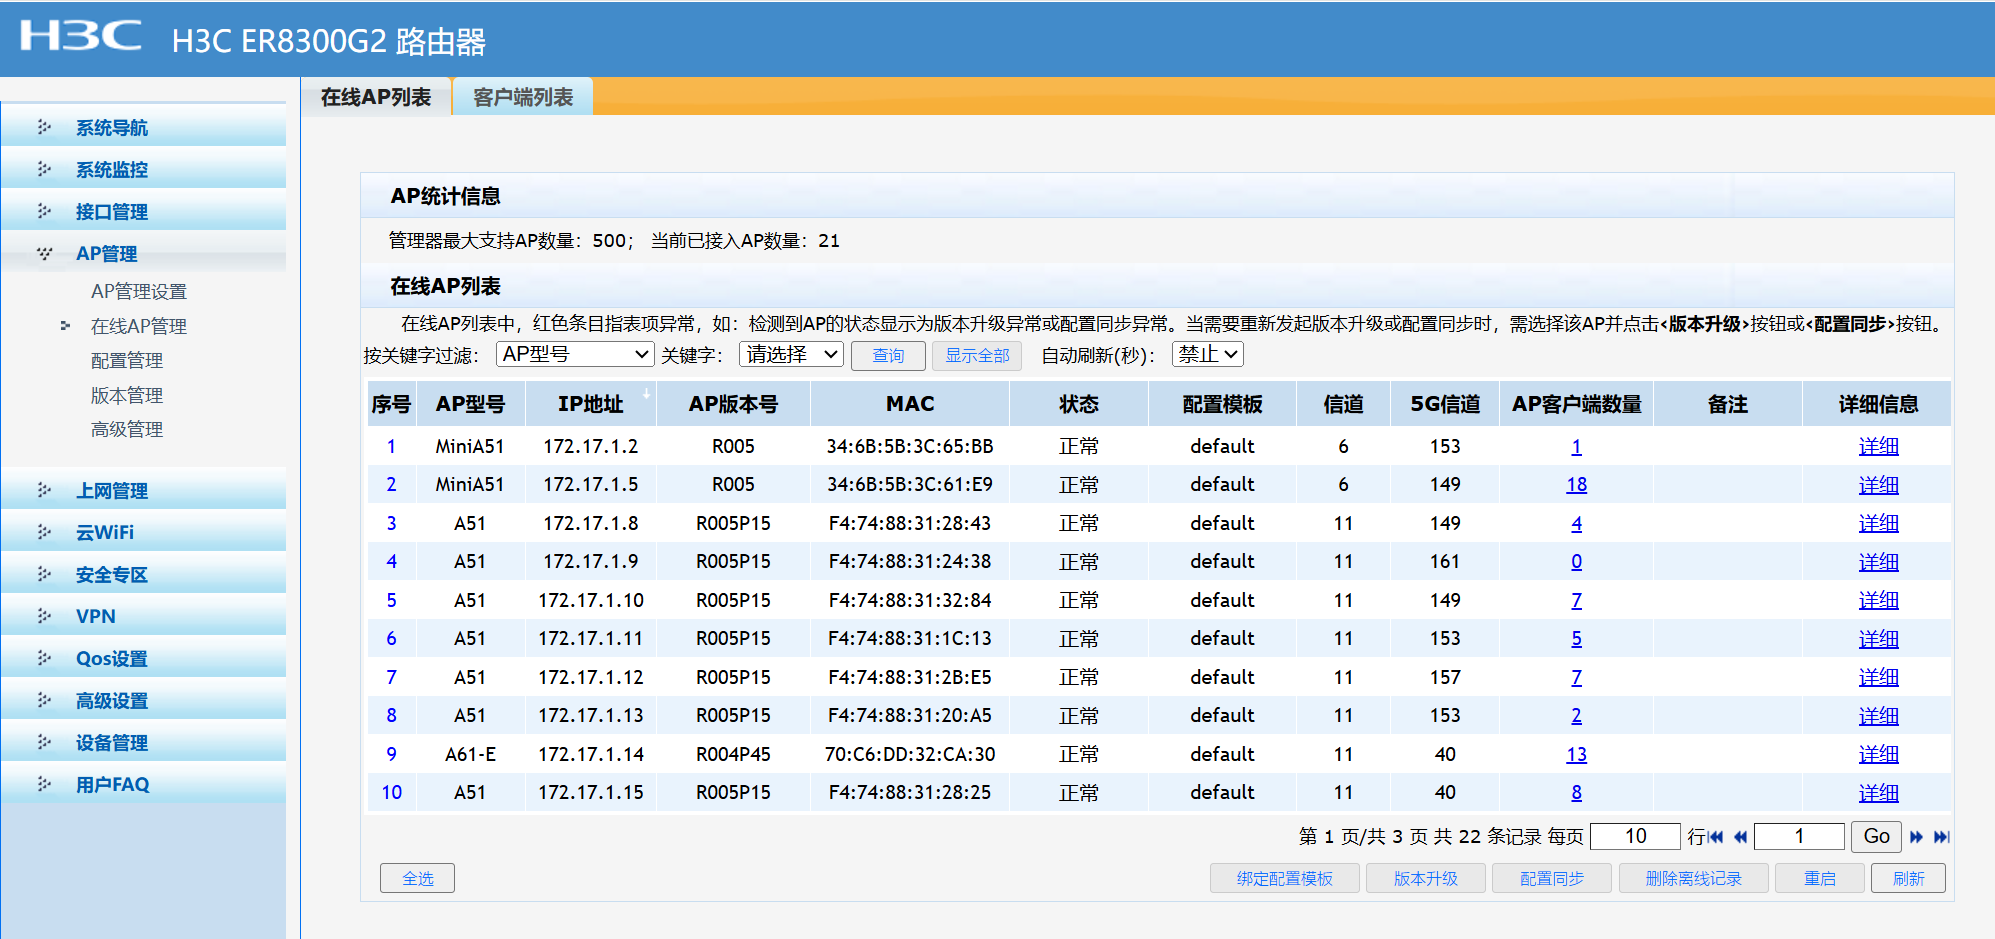Open the 请选择 keyword dropdown
1995x939 pixels.
pyautogui.click(x=791, y=355)
